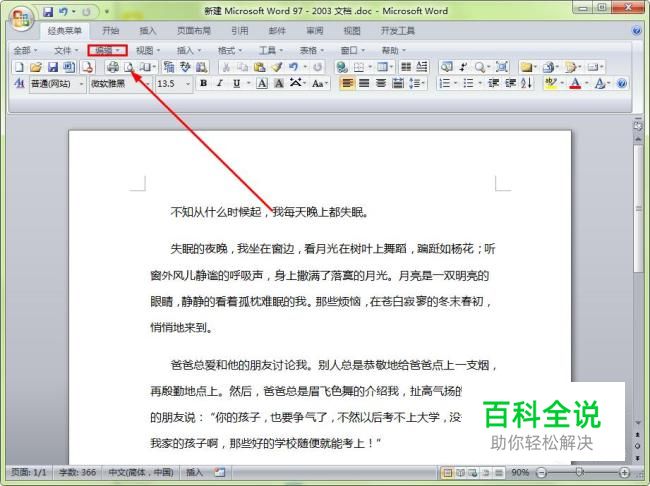Open the 文件 classic menu
Image resolution: width=650 pixels, height=486 pixels.
tap(66, 51)
